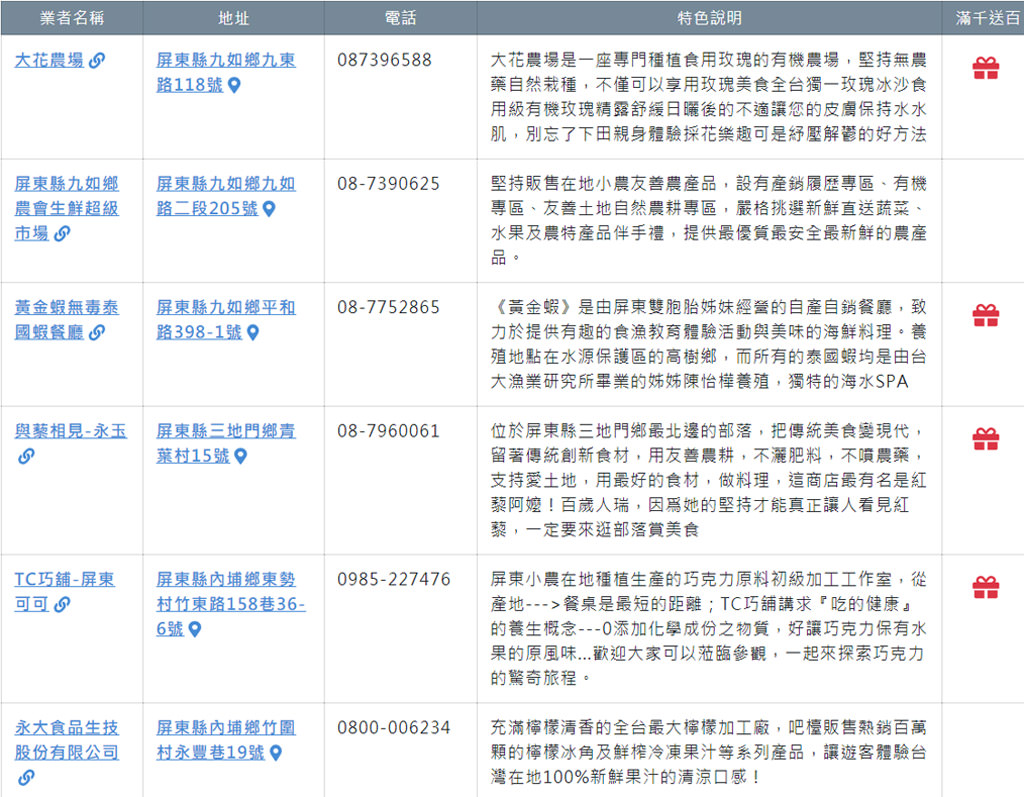
Task: Click the link icon under 與藜相見-永玉
Action: pos(26,457)
